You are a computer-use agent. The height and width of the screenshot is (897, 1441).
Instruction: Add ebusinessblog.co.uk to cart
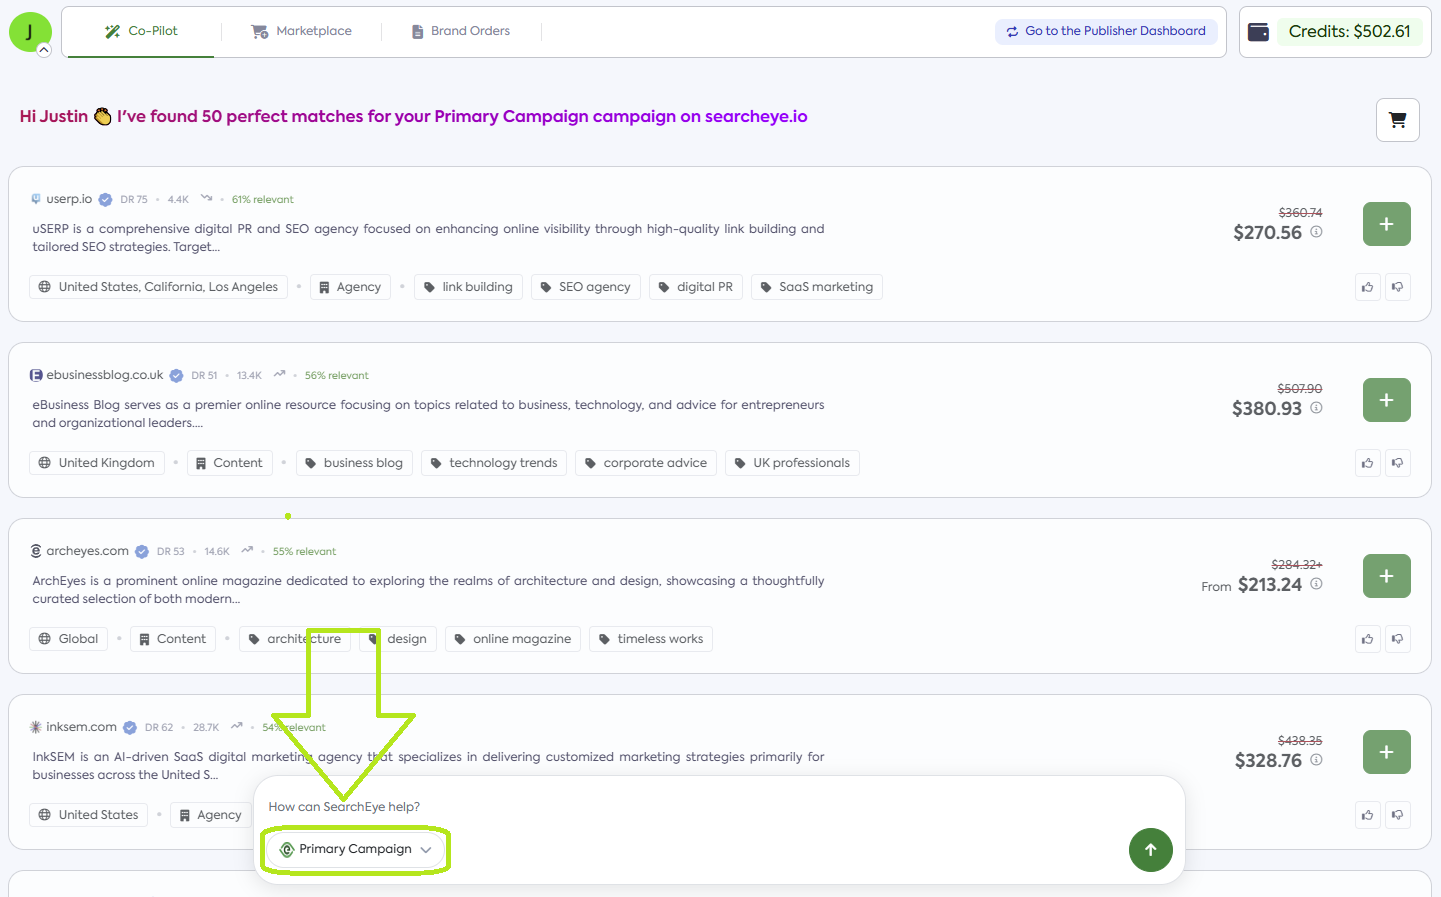coord(1387,400)
